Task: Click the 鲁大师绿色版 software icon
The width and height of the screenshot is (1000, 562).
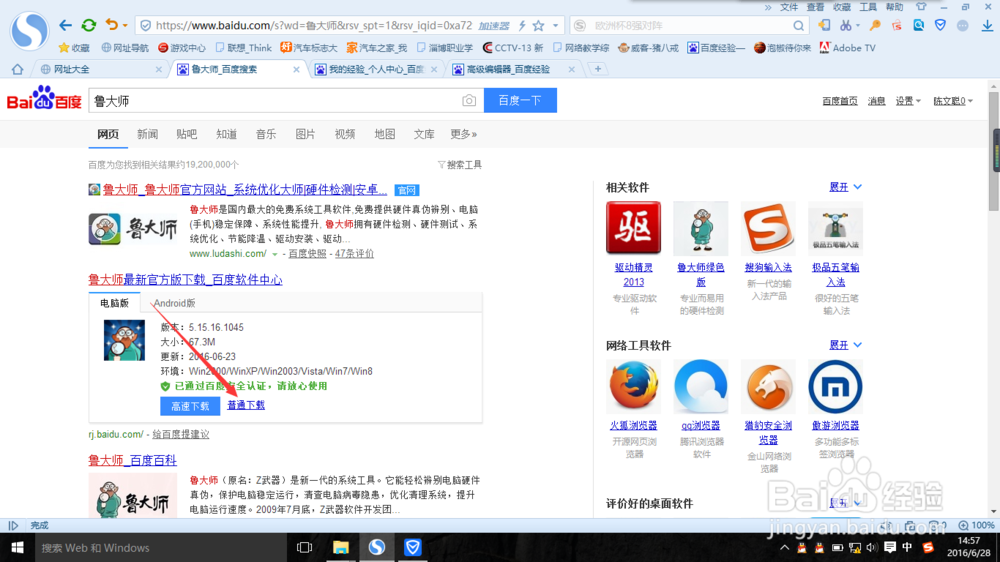Action: 701,228
